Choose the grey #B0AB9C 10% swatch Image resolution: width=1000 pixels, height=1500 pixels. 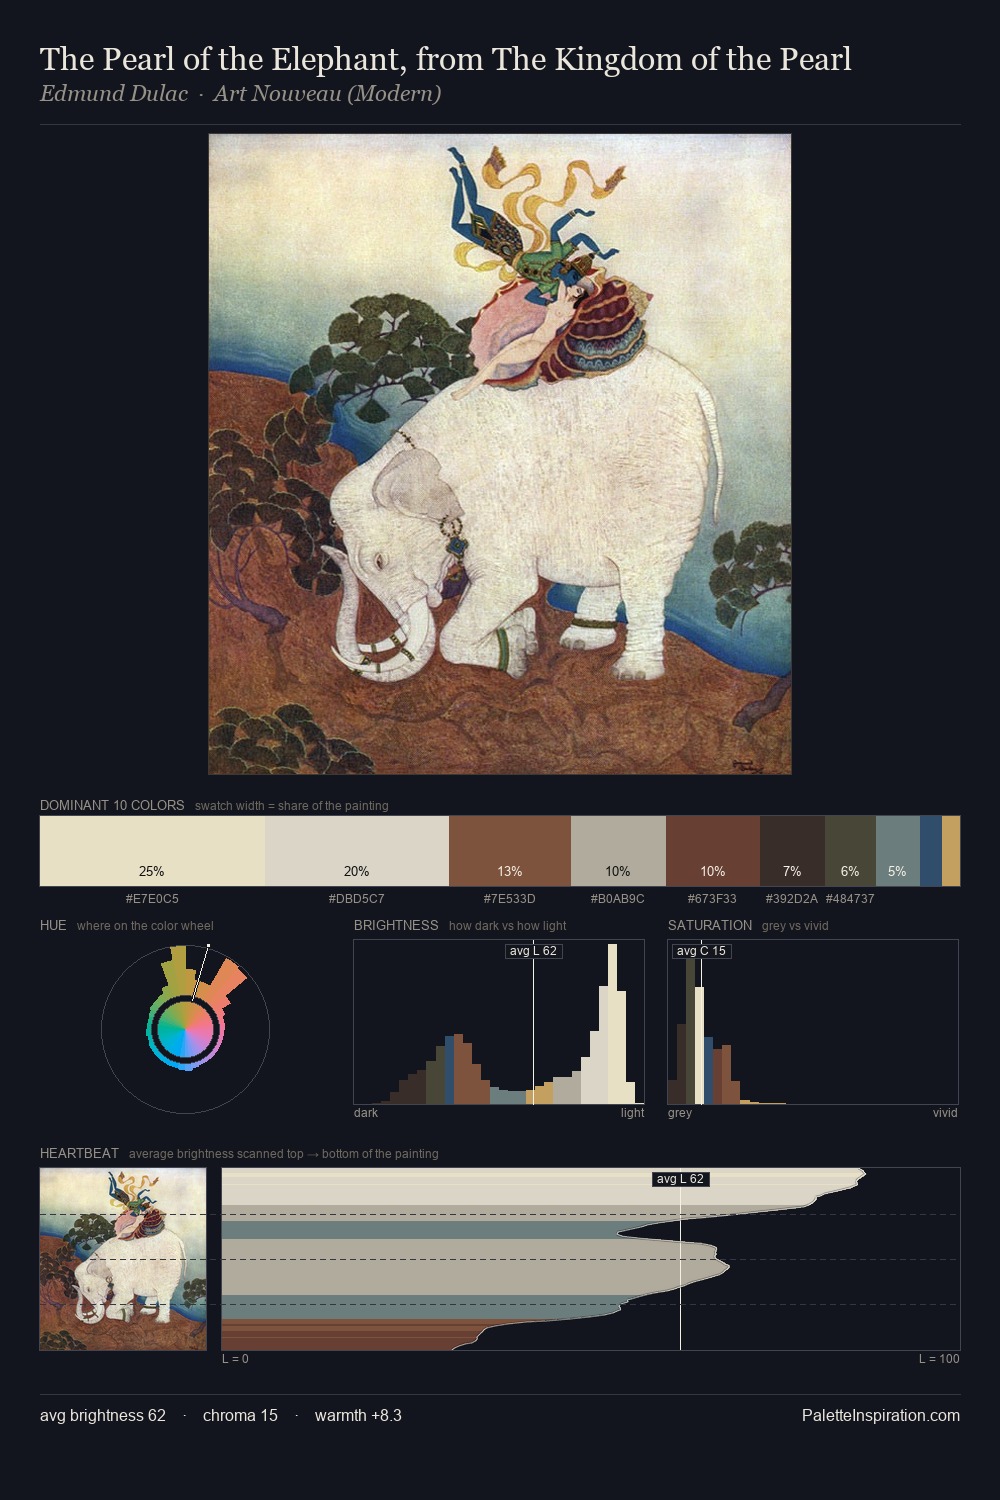click(x=618, y=851)
